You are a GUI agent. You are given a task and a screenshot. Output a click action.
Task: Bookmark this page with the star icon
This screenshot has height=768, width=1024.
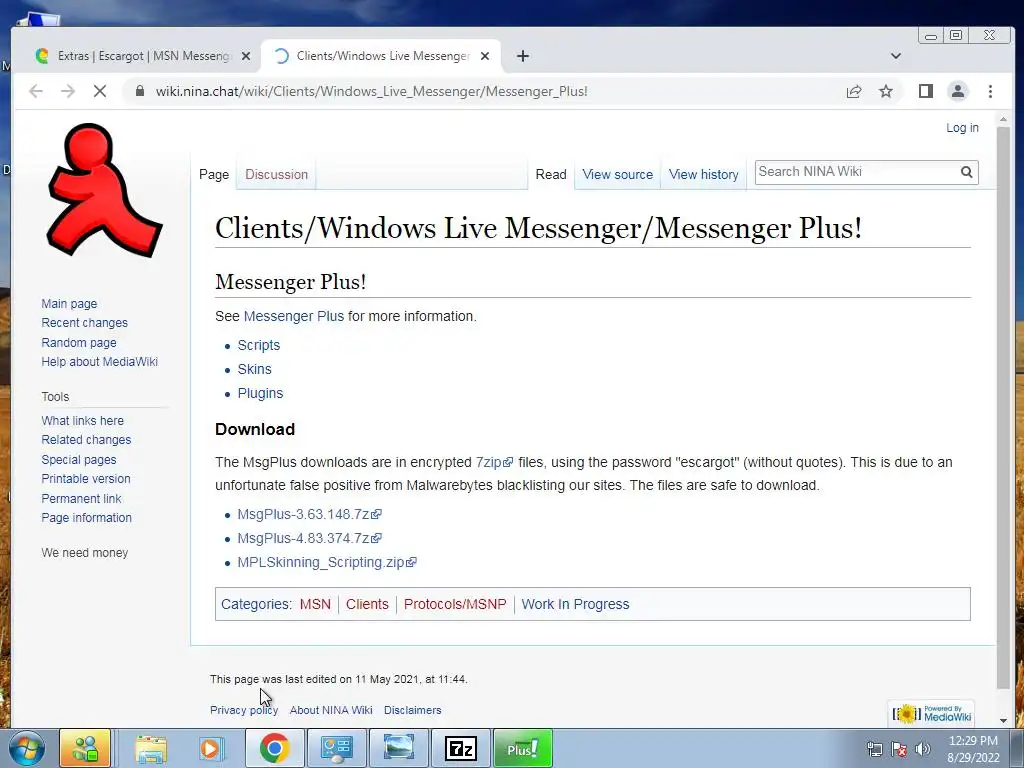pyautogui.click(x=886, y=91)
